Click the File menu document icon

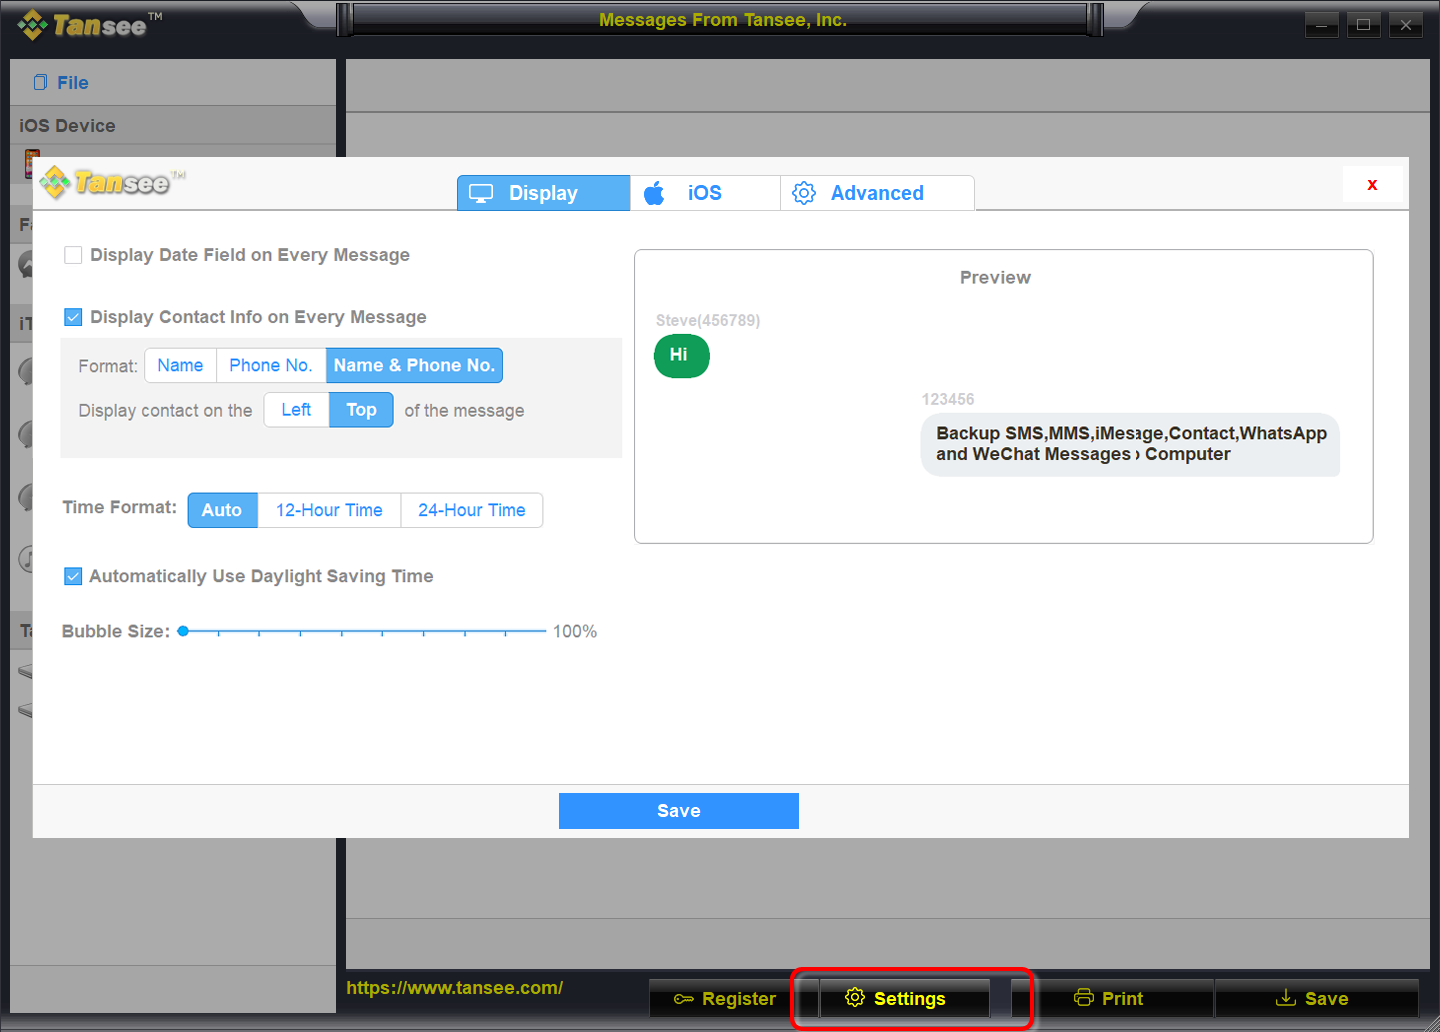(40, 82)
